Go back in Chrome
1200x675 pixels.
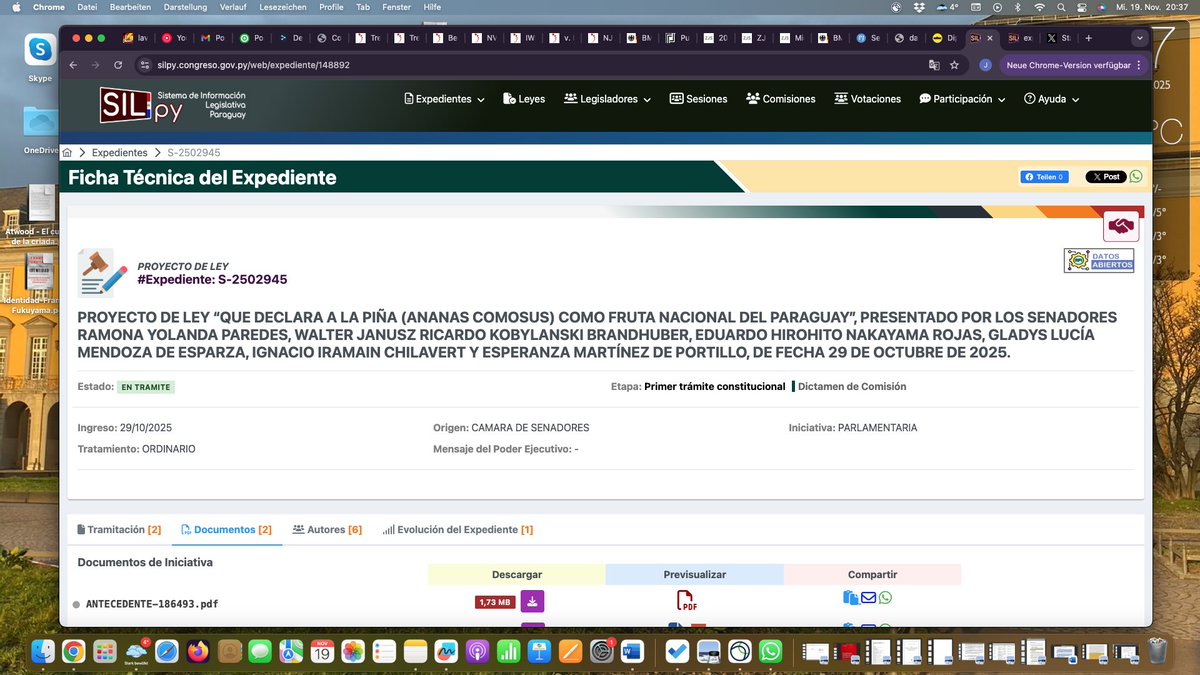point(71,64)
